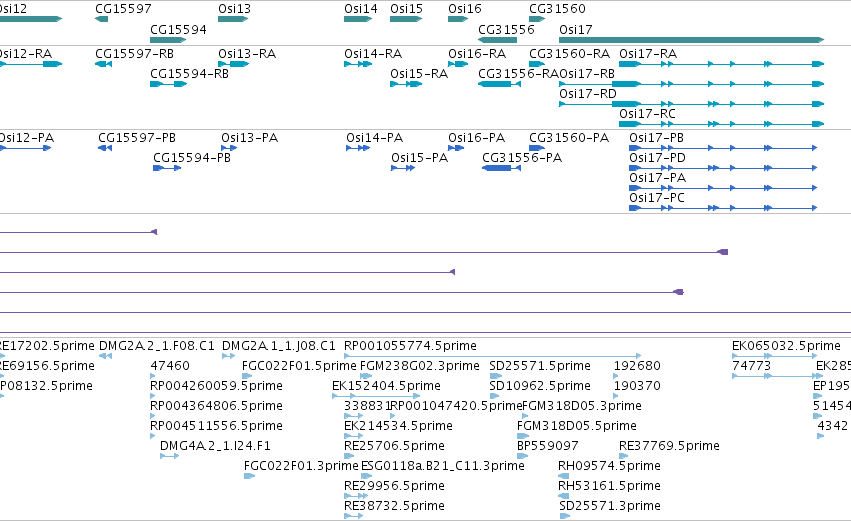Select the long Osi17 gene bar
The width and height of the screenshot is (851, 521).
(x=691, y=40)
